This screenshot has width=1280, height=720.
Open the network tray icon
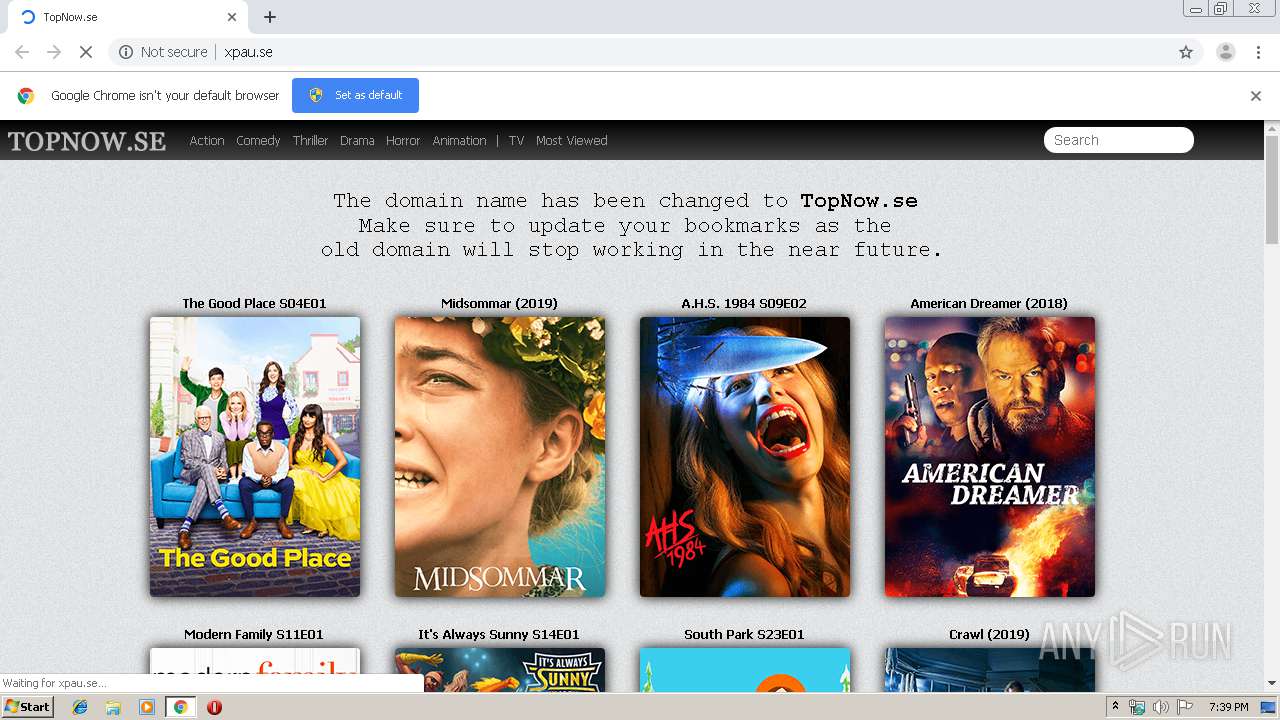1137,707
